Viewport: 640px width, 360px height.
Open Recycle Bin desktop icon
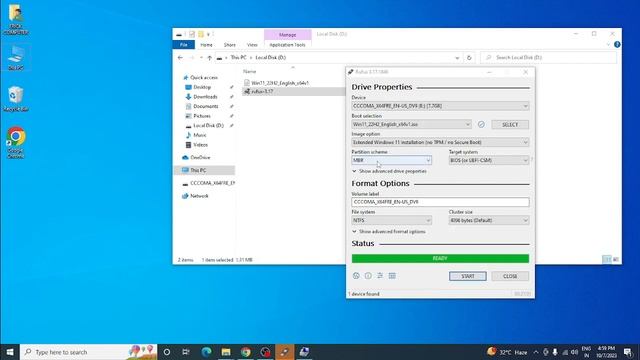[16, 99]
